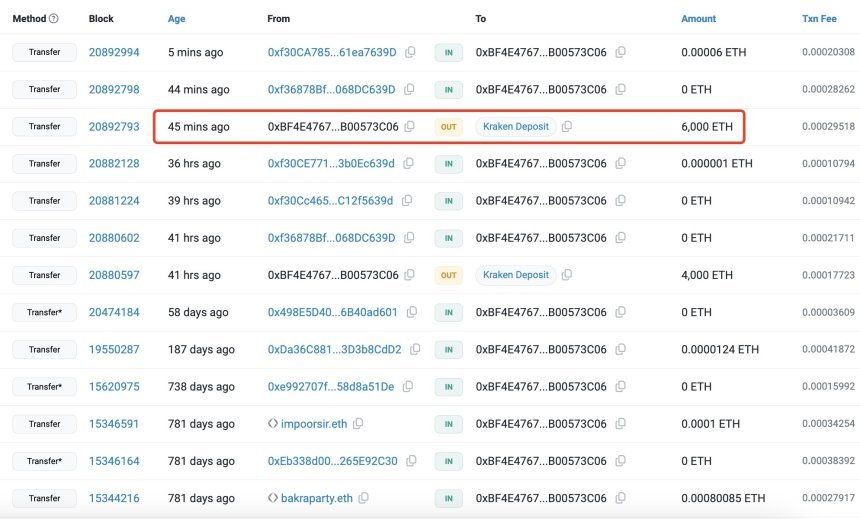860x519 pixels.
Task: Click the Txn Fee column header
Action: coord(819,19)
